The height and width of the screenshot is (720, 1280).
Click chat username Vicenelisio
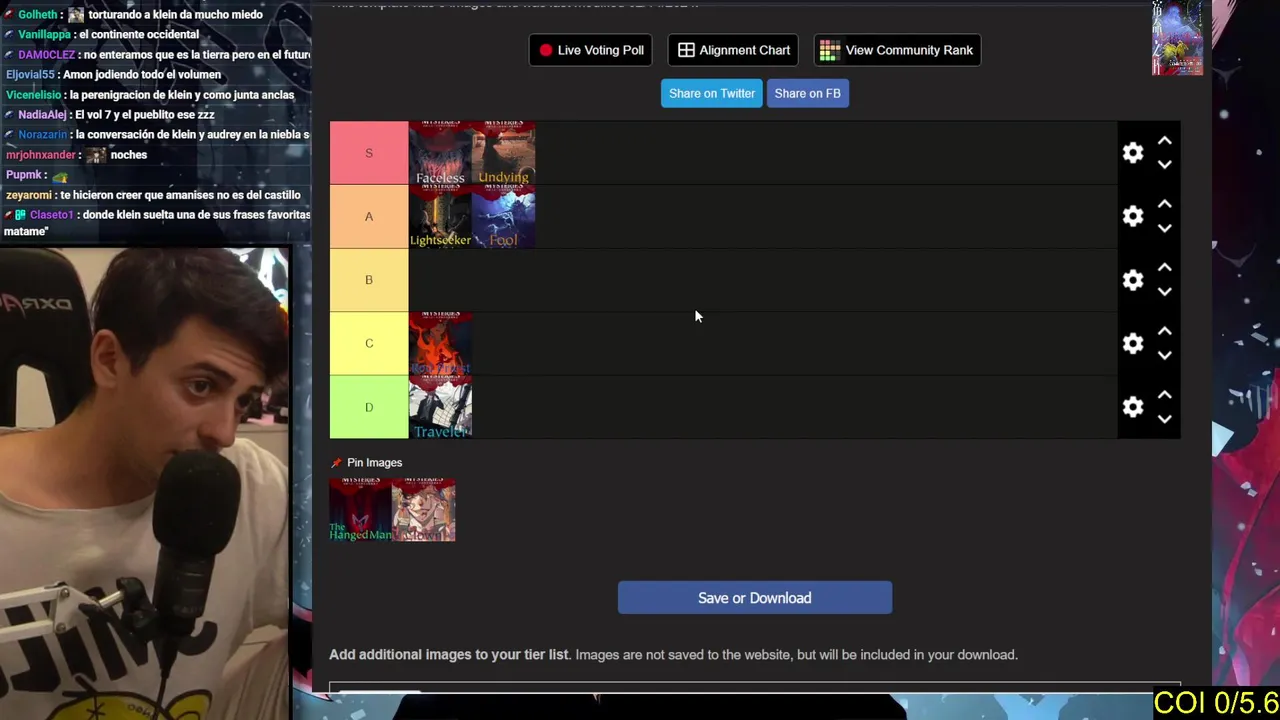(34, 95)
